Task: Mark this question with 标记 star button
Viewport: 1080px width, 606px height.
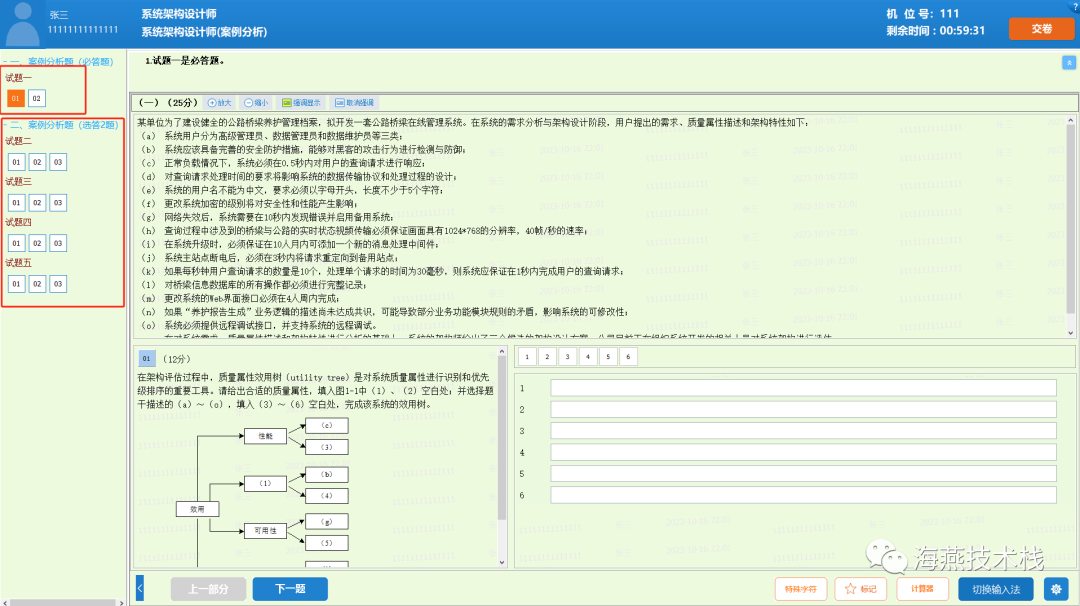Action: [x=860, y=589]
